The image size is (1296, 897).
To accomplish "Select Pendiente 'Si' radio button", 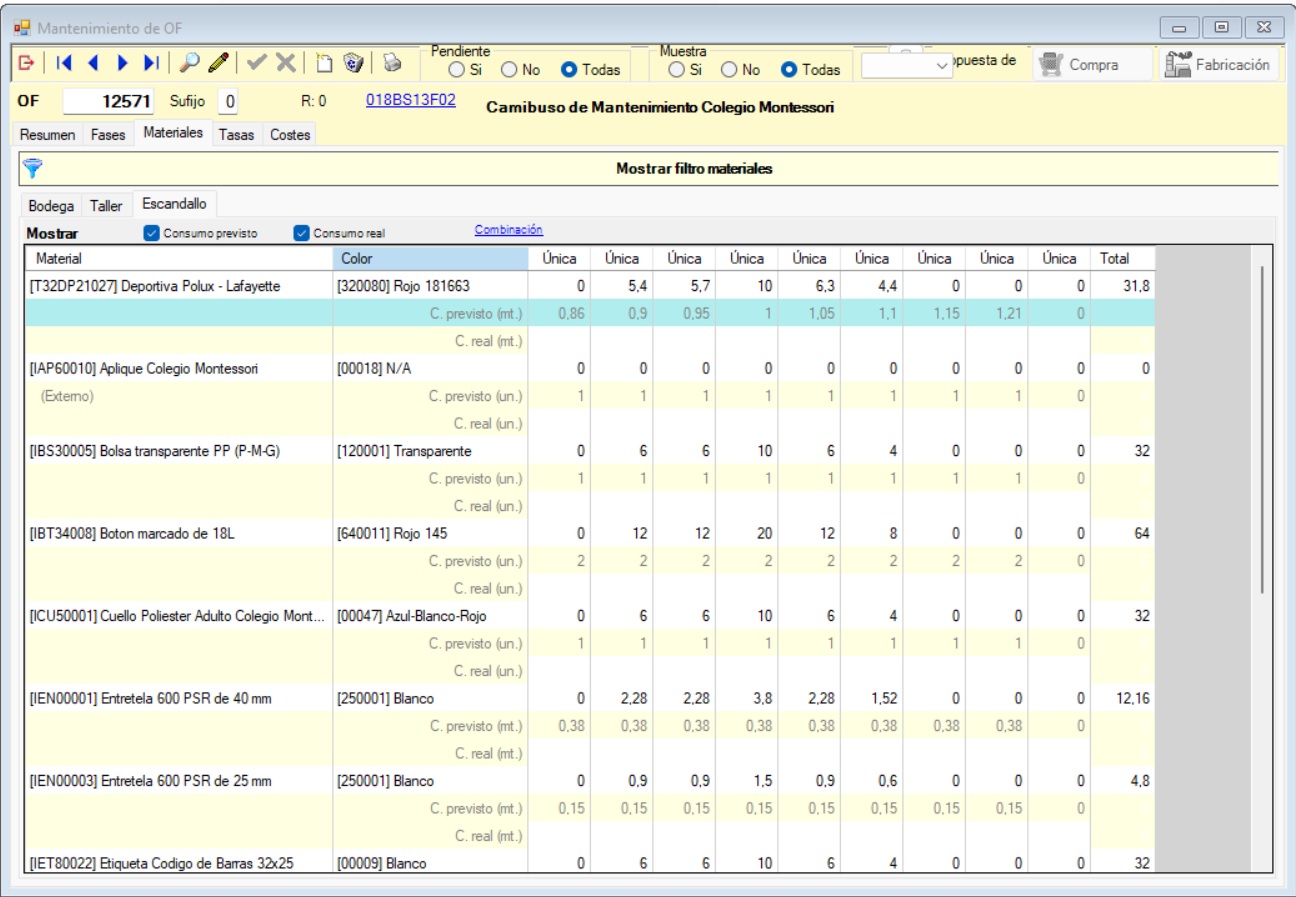I will click(x=456, y=70).
